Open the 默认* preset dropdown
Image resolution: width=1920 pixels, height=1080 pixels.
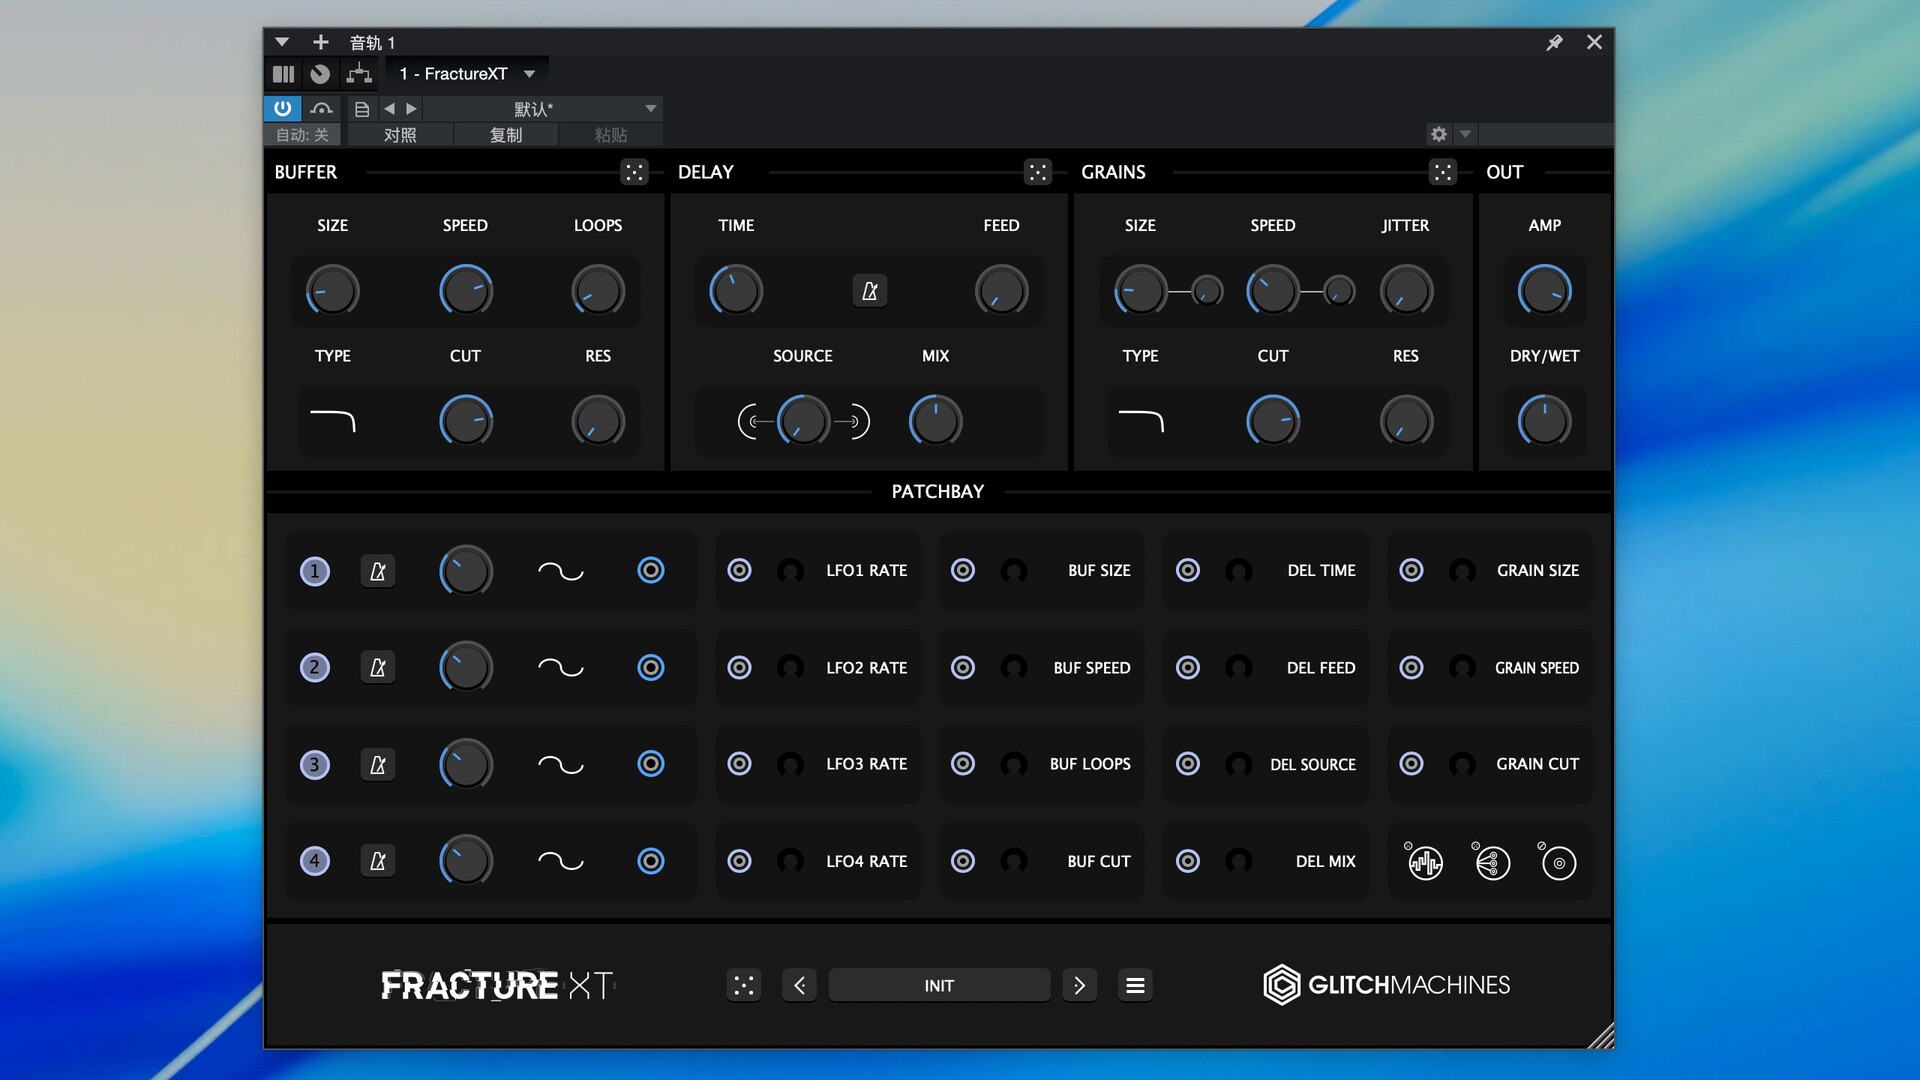point(545,108)
